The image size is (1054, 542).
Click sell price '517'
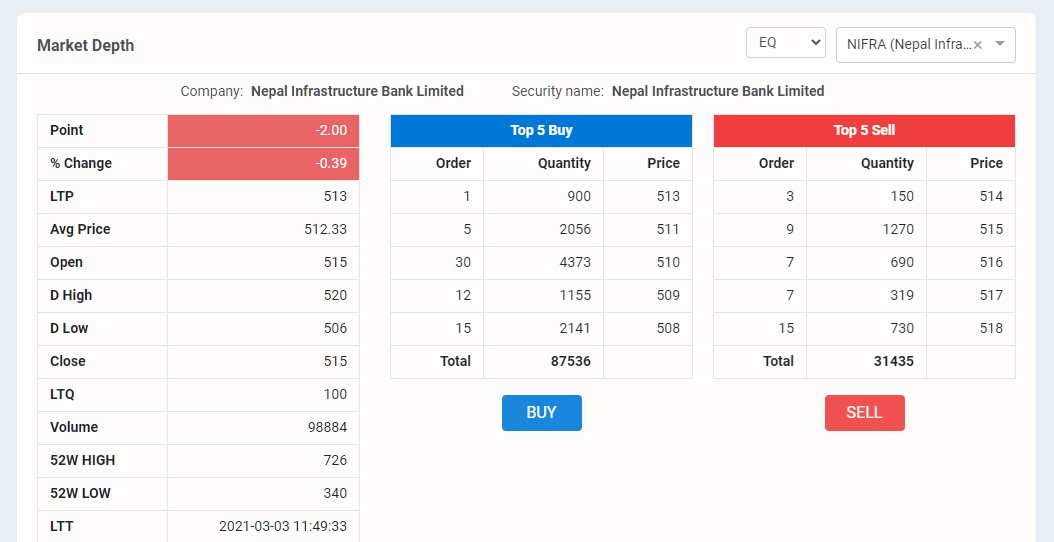tap(991, 295)
